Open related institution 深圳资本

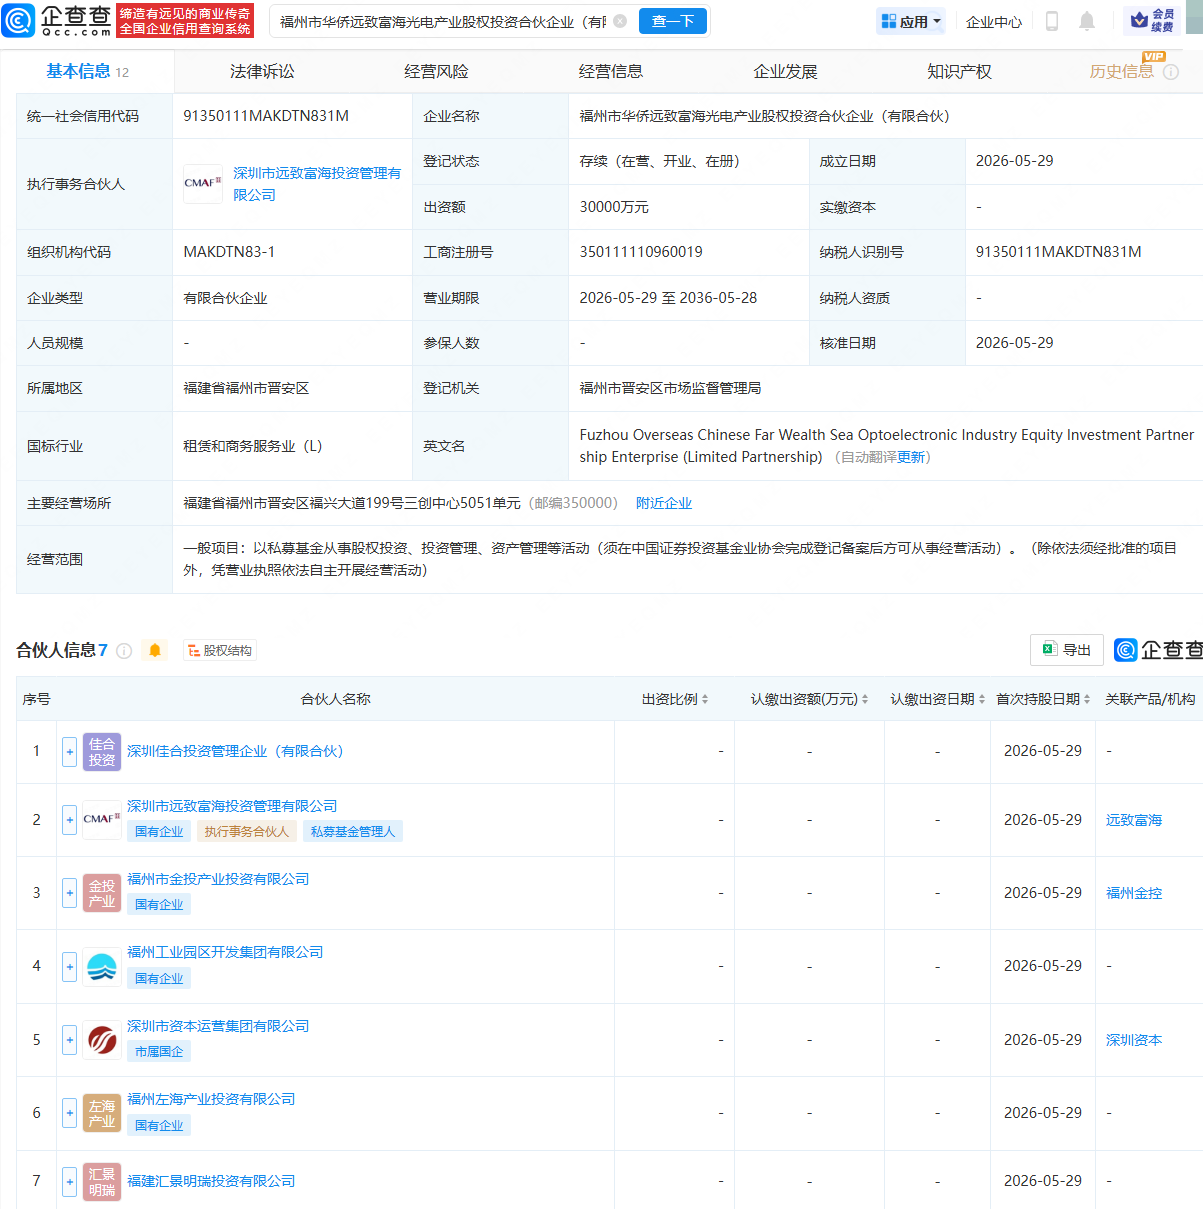pos(1134,1040)
